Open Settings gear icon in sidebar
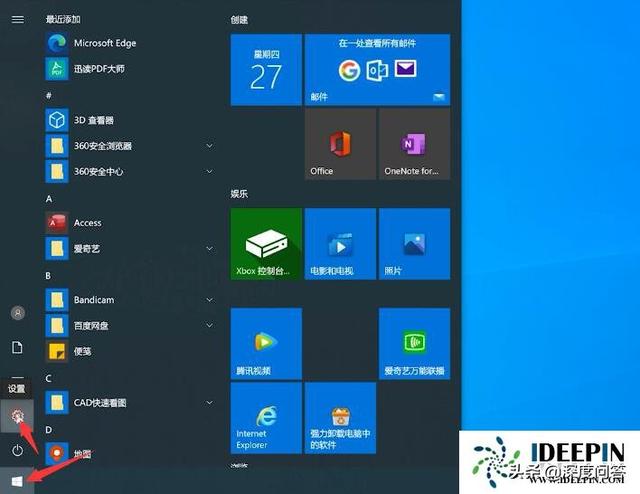The width and height of the screenshot is (640, 494). pyautogui.click(x=17, y=416)
